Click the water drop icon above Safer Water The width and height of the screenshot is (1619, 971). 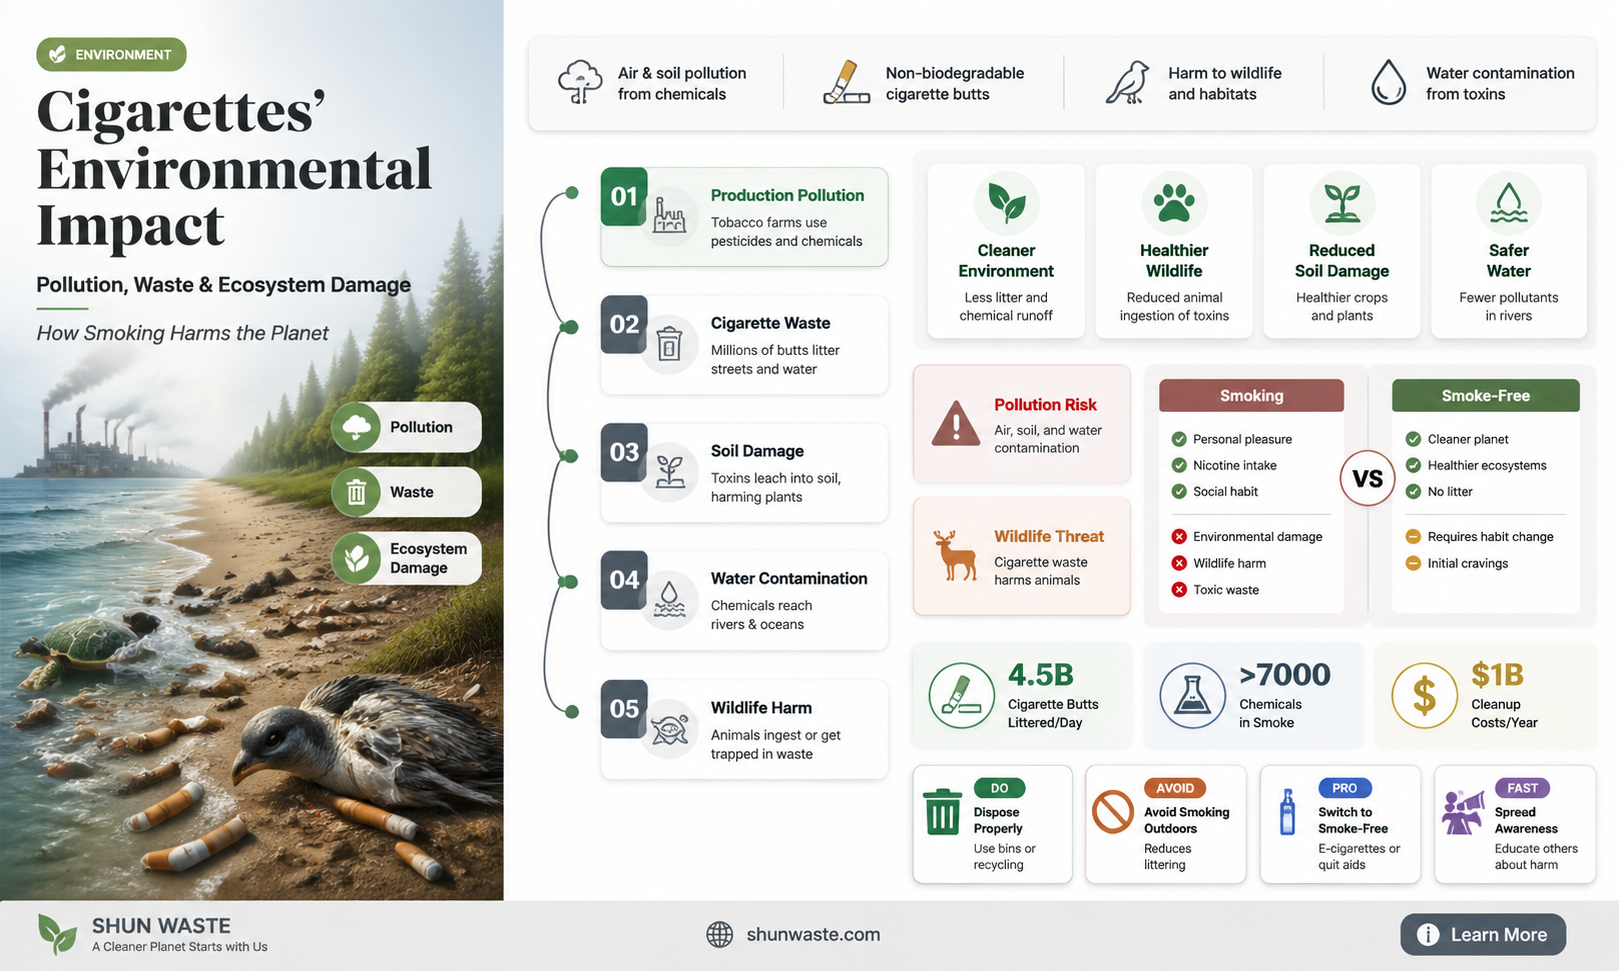point(1508,203)
